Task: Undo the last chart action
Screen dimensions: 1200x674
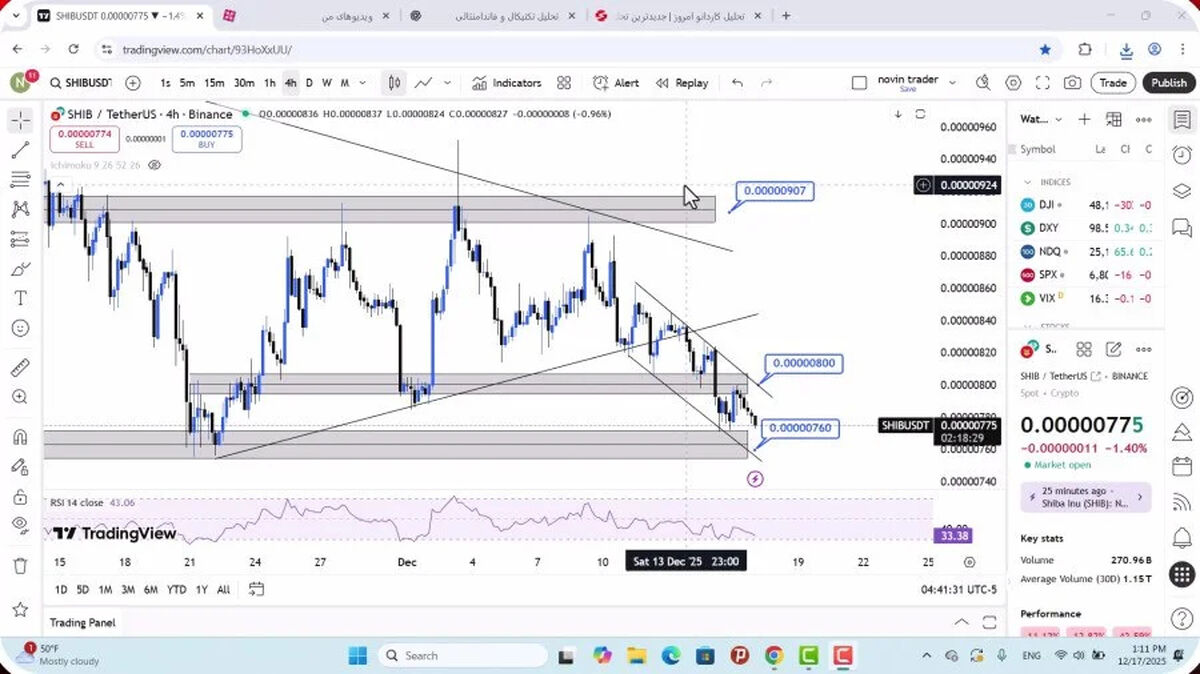Action: [737, 83]
